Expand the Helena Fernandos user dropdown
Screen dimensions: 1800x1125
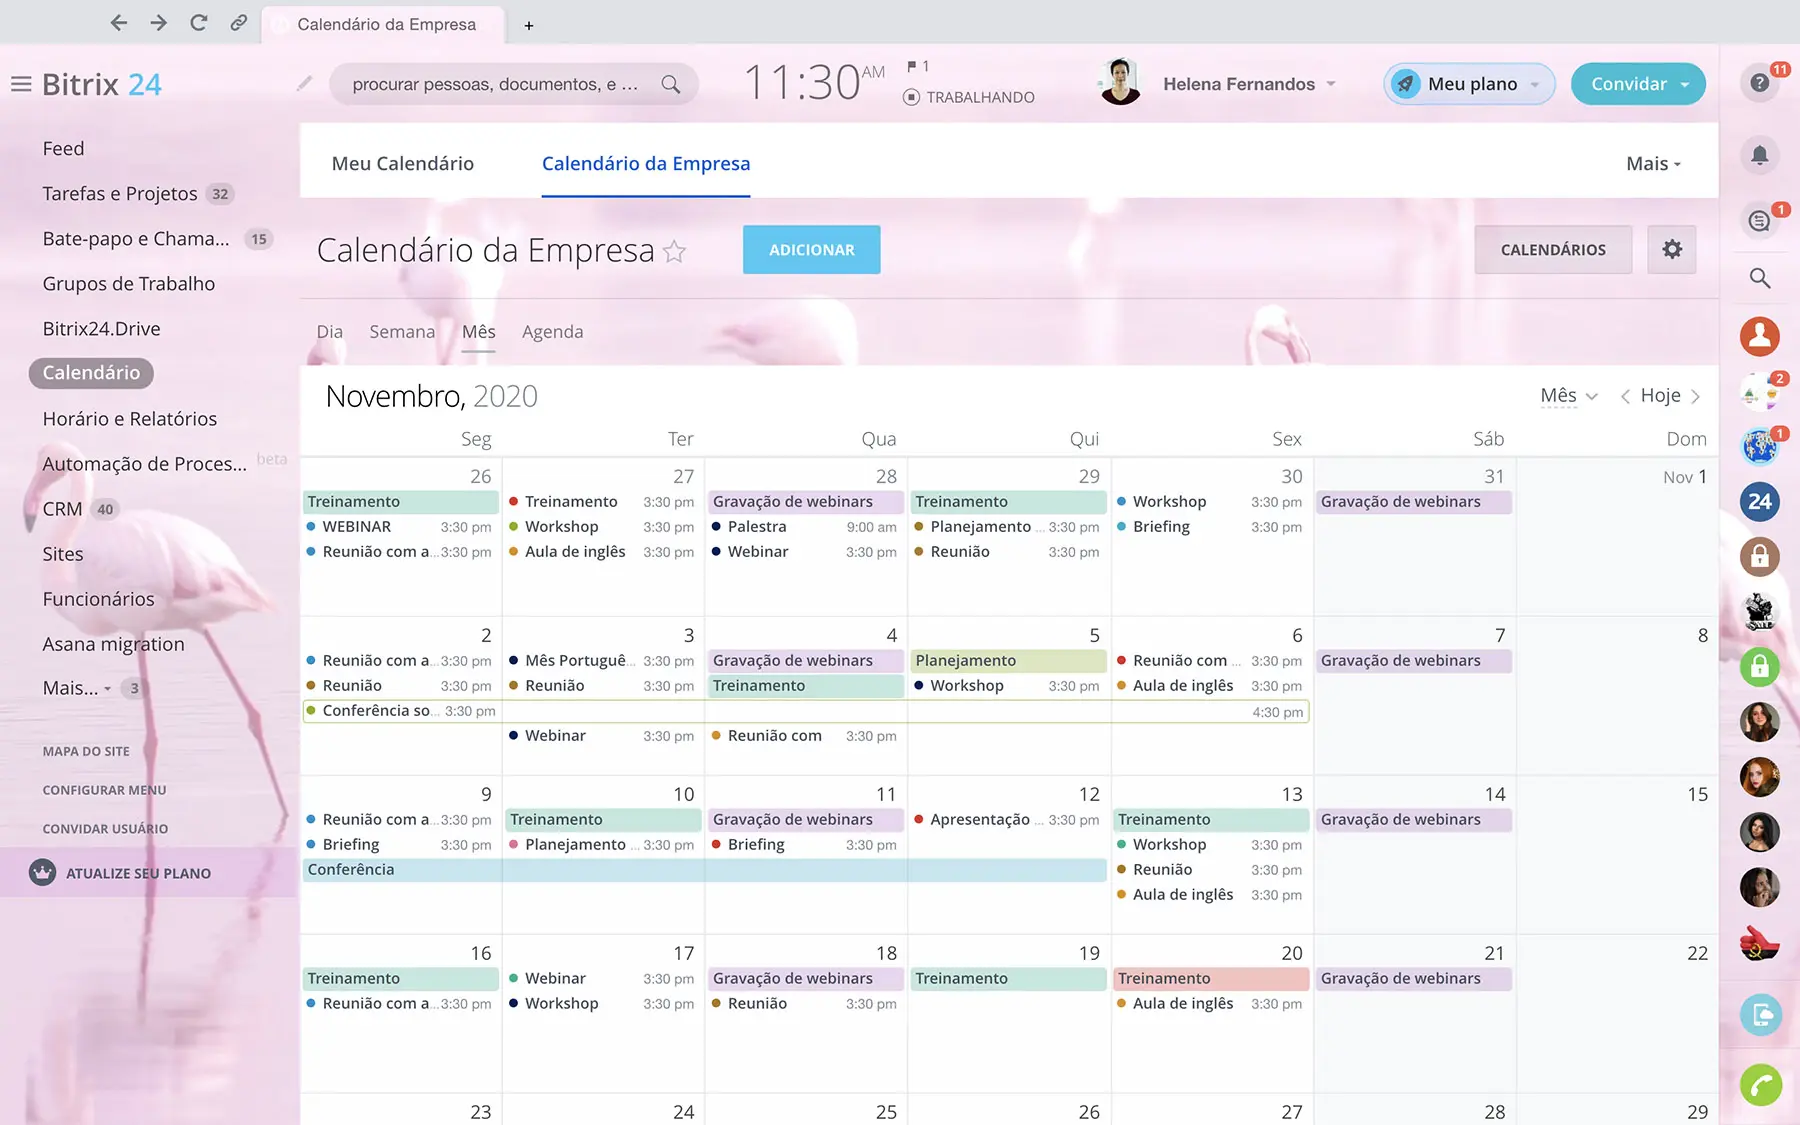click(1331, 84)
